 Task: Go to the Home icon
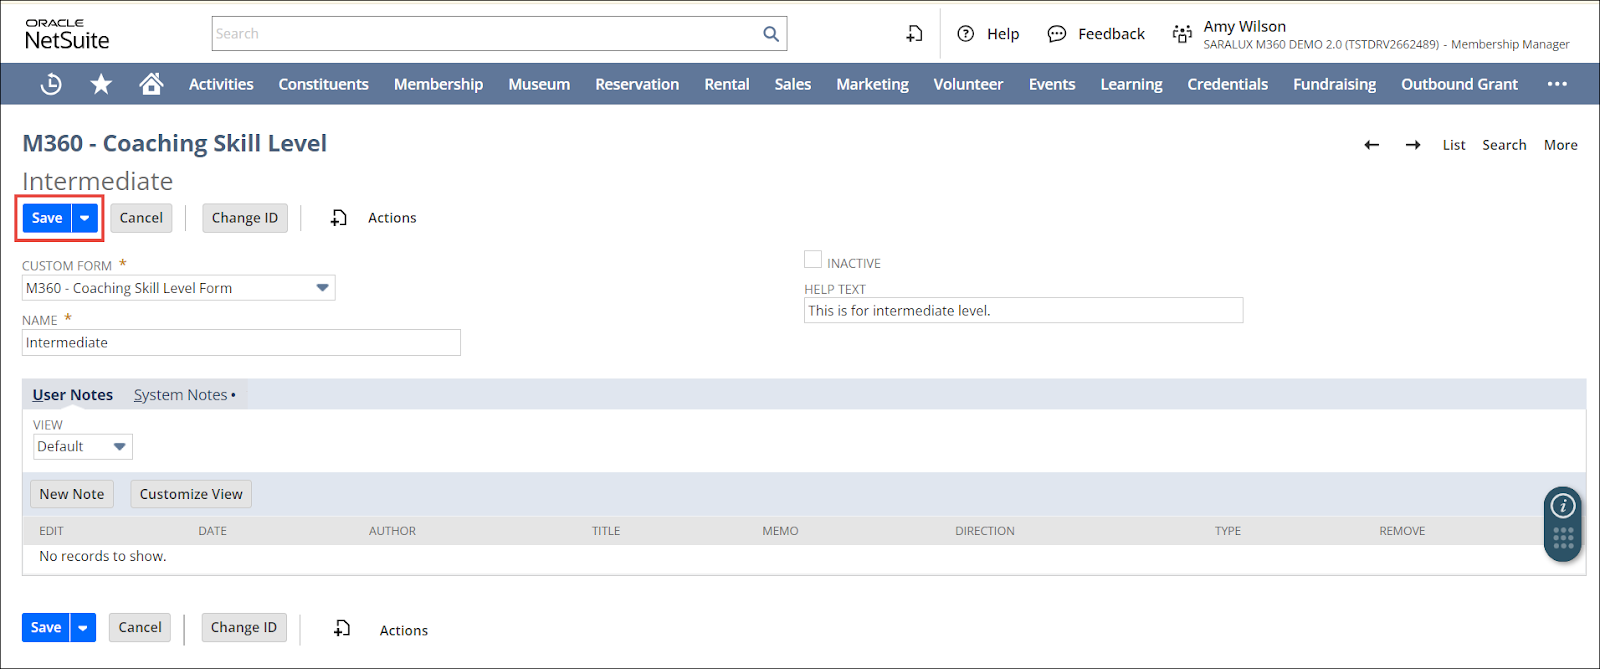pyautogui.click(x=151, y=84)
